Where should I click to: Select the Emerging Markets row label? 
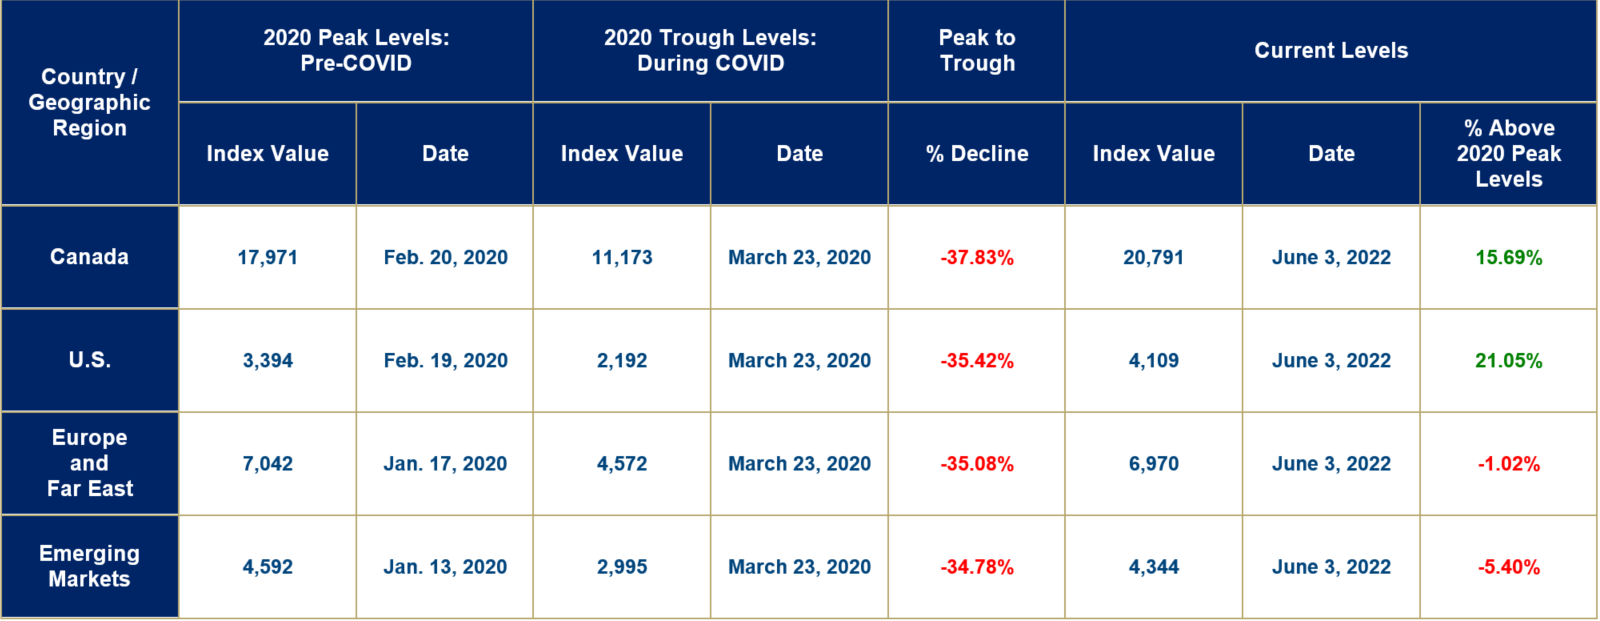[x=89, y=566]
